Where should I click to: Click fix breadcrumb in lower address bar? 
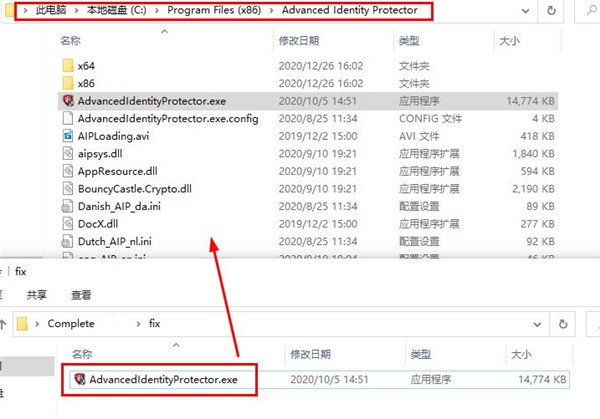point(154,324)
